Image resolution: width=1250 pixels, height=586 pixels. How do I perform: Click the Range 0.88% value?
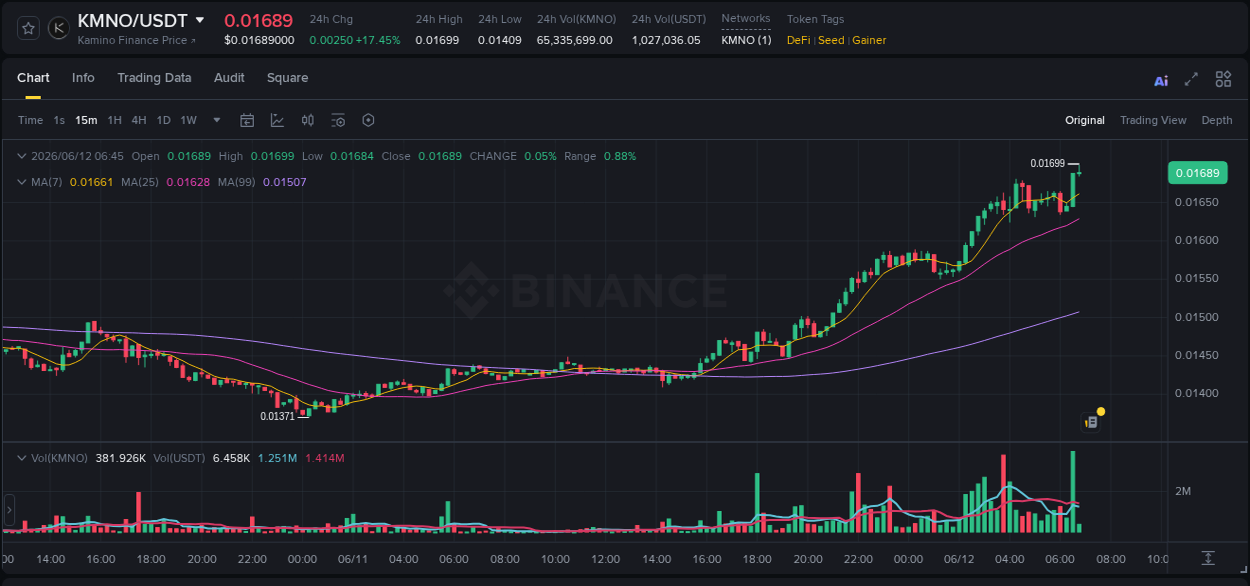[x=620, y=156]
